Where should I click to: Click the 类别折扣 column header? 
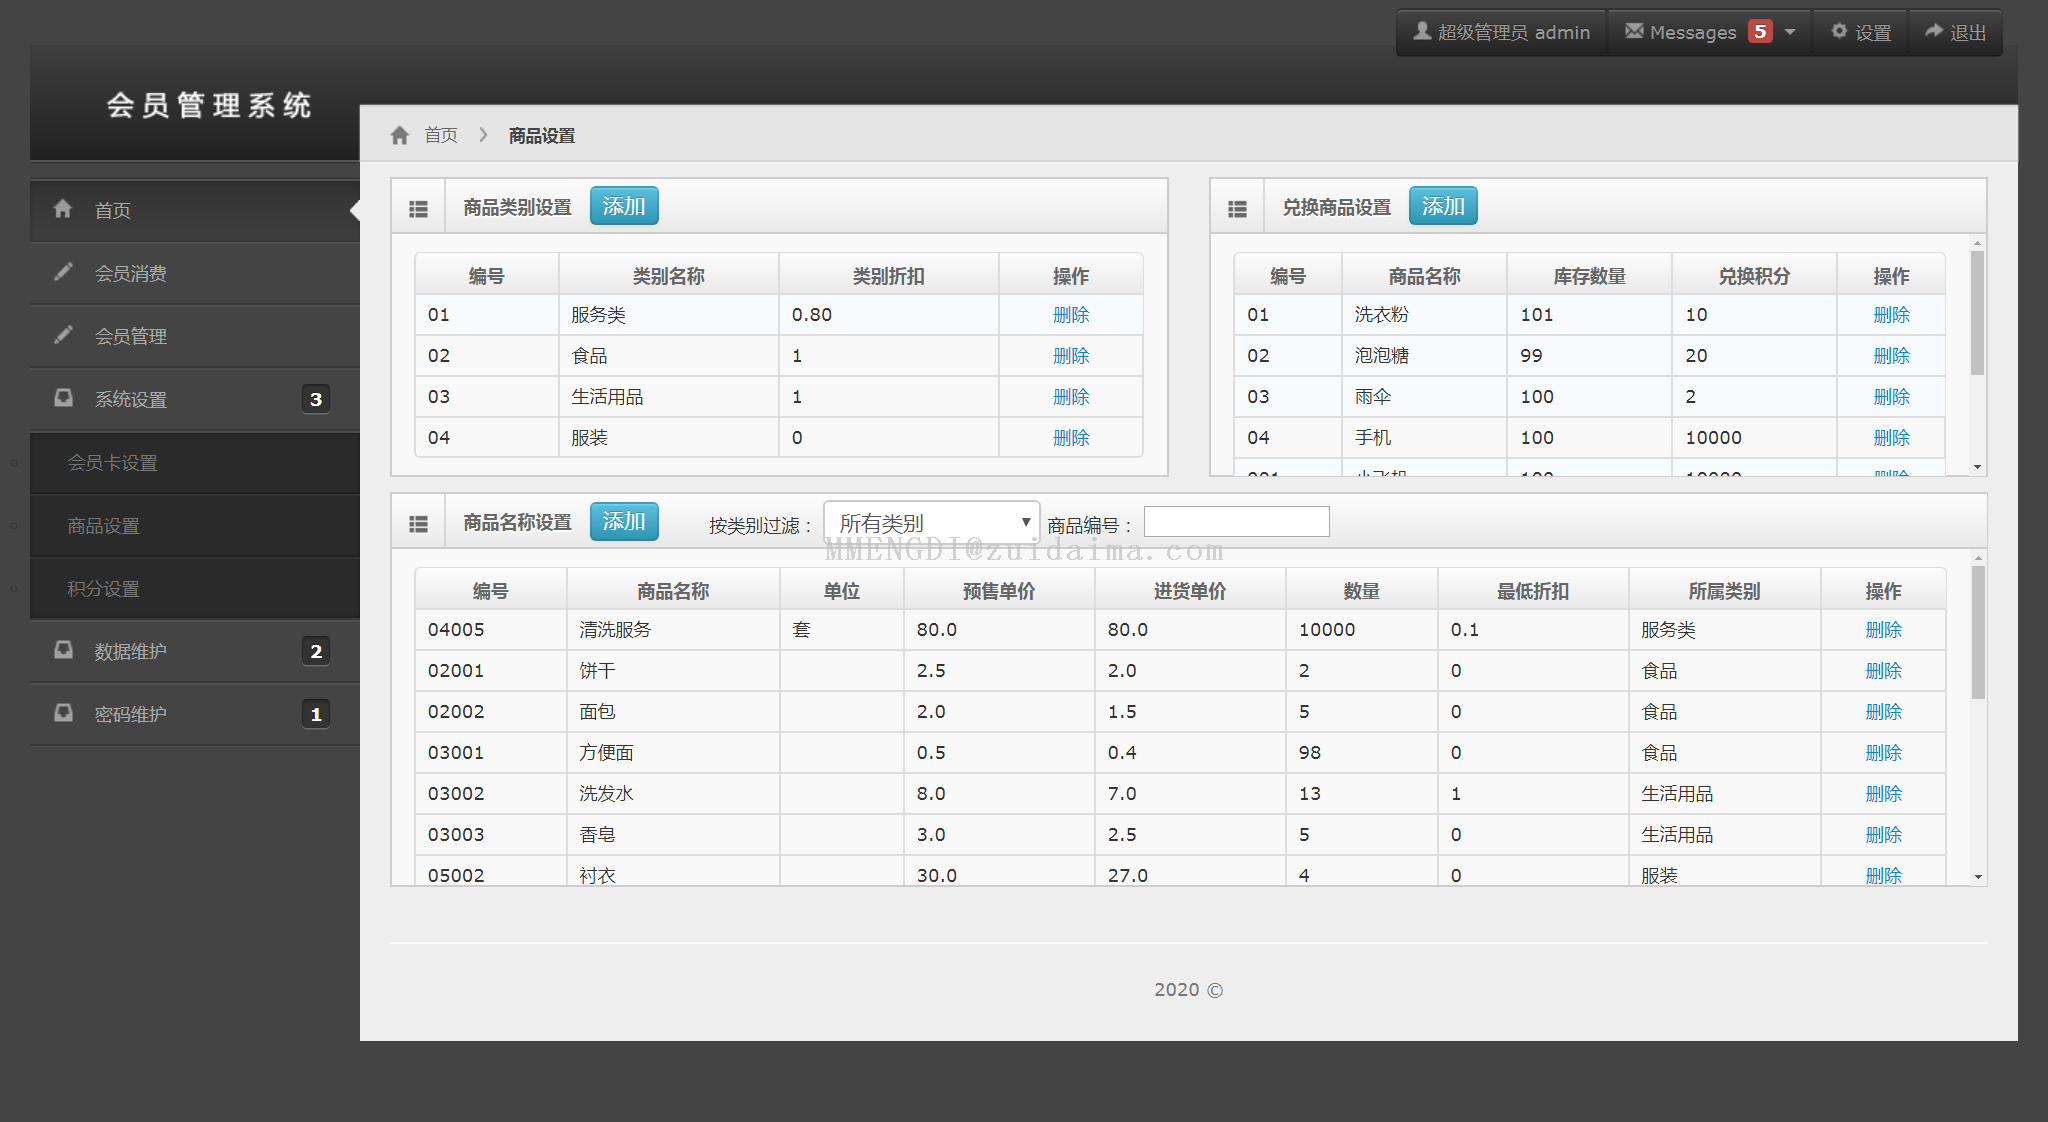pos(889,275)
